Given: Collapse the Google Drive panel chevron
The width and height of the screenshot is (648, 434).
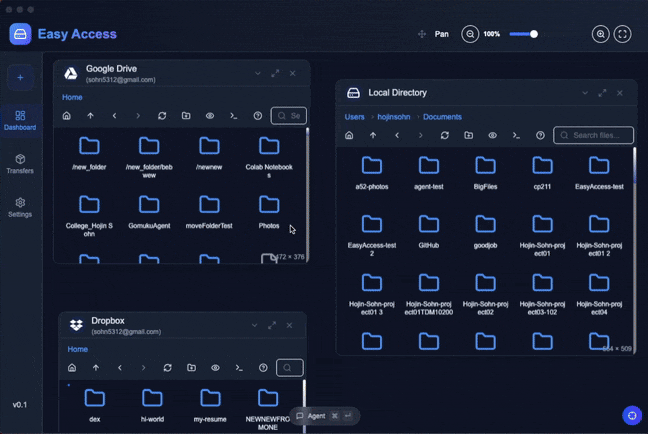Looking at the screenshot, I should click(x=257, y=73).
